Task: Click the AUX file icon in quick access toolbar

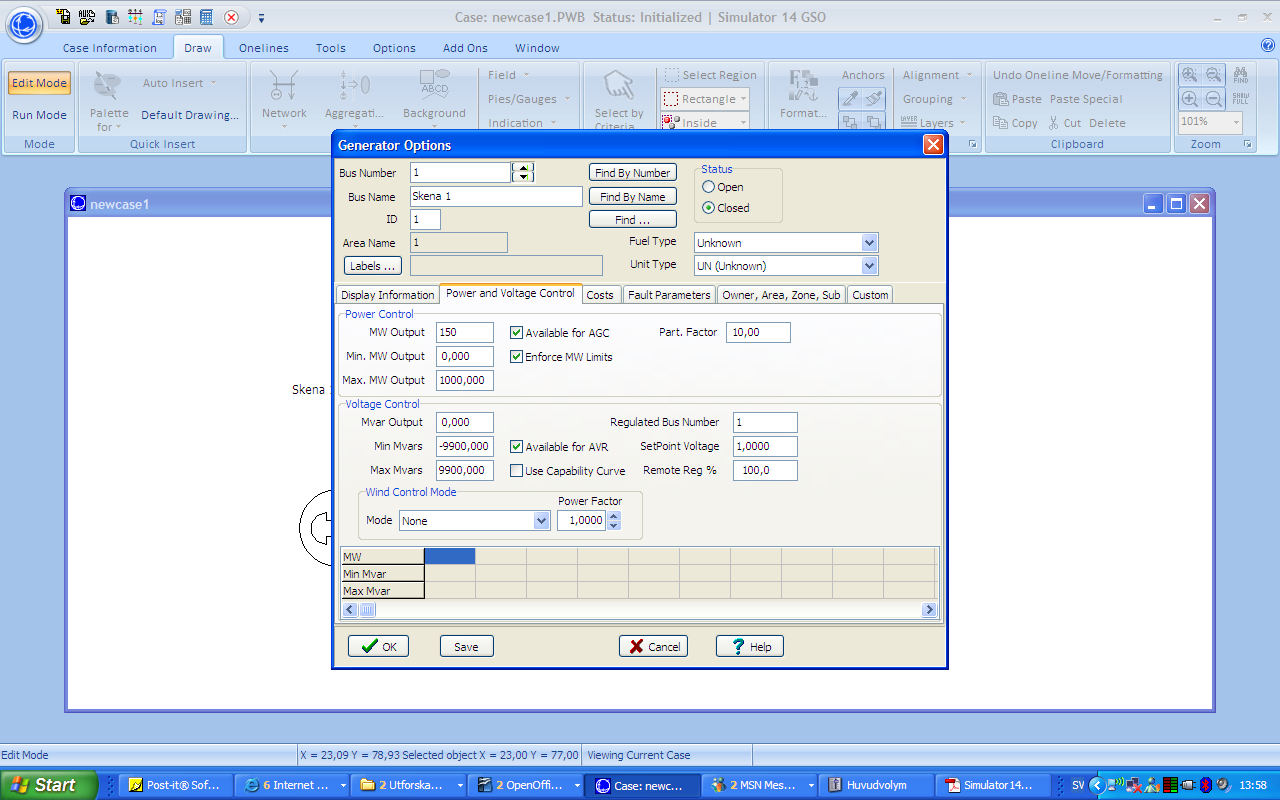Action: [87, 17]
